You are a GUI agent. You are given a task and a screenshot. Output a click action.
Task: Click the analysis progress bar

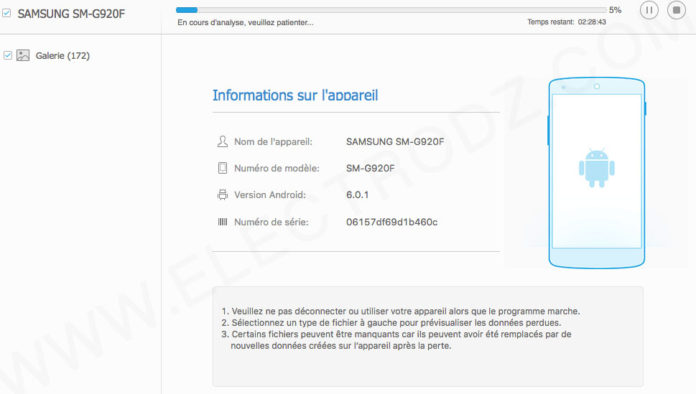tap(391, 10)
